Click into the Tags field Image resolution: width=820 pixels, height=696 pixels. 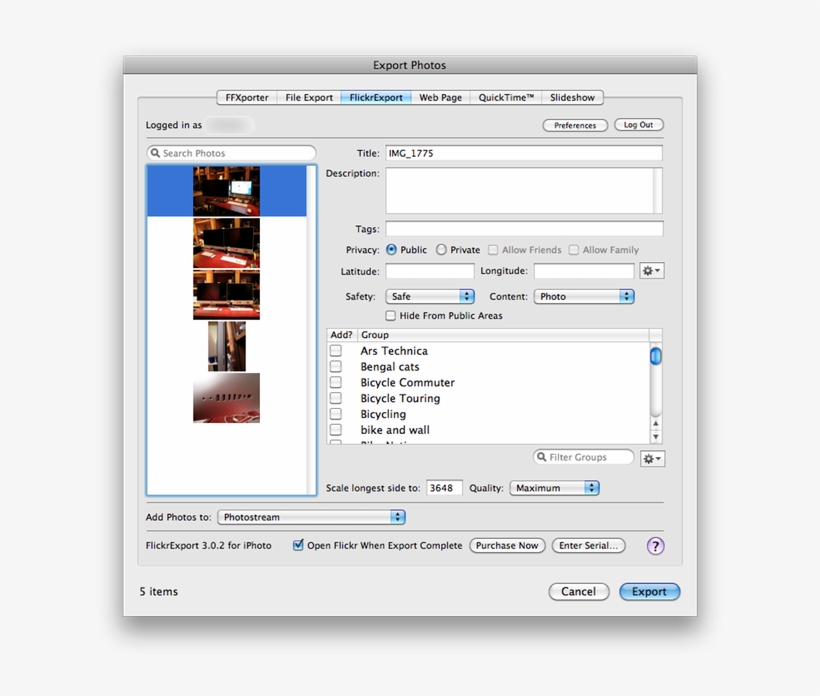pyautogui.click(x=525, y=229)
